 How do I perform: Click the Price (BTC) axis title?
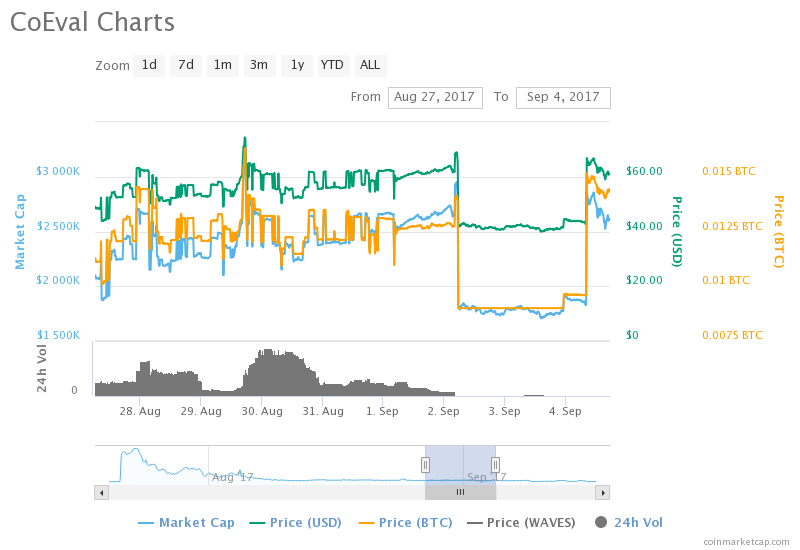coord(779,231)
